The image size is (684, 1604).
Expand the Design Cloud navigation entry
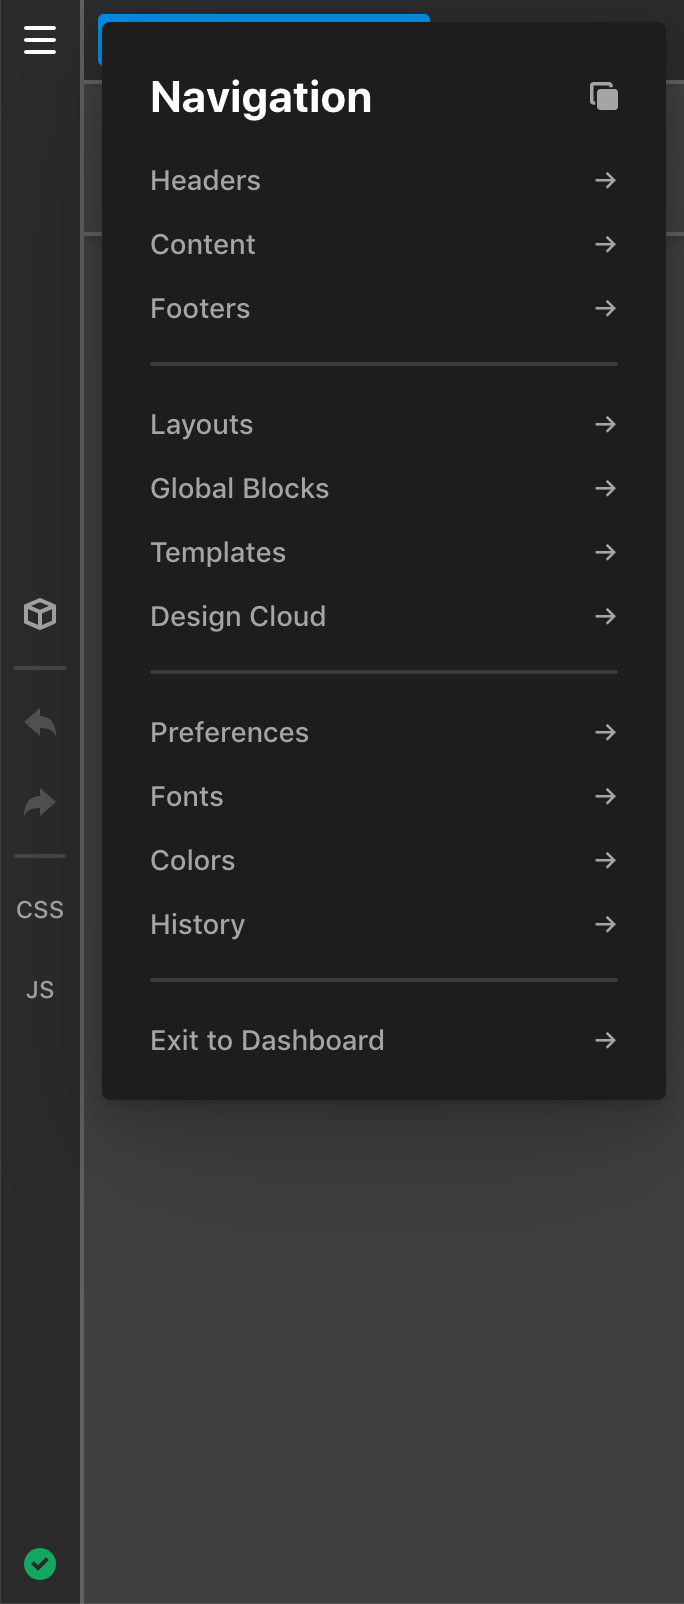(238, 617)
